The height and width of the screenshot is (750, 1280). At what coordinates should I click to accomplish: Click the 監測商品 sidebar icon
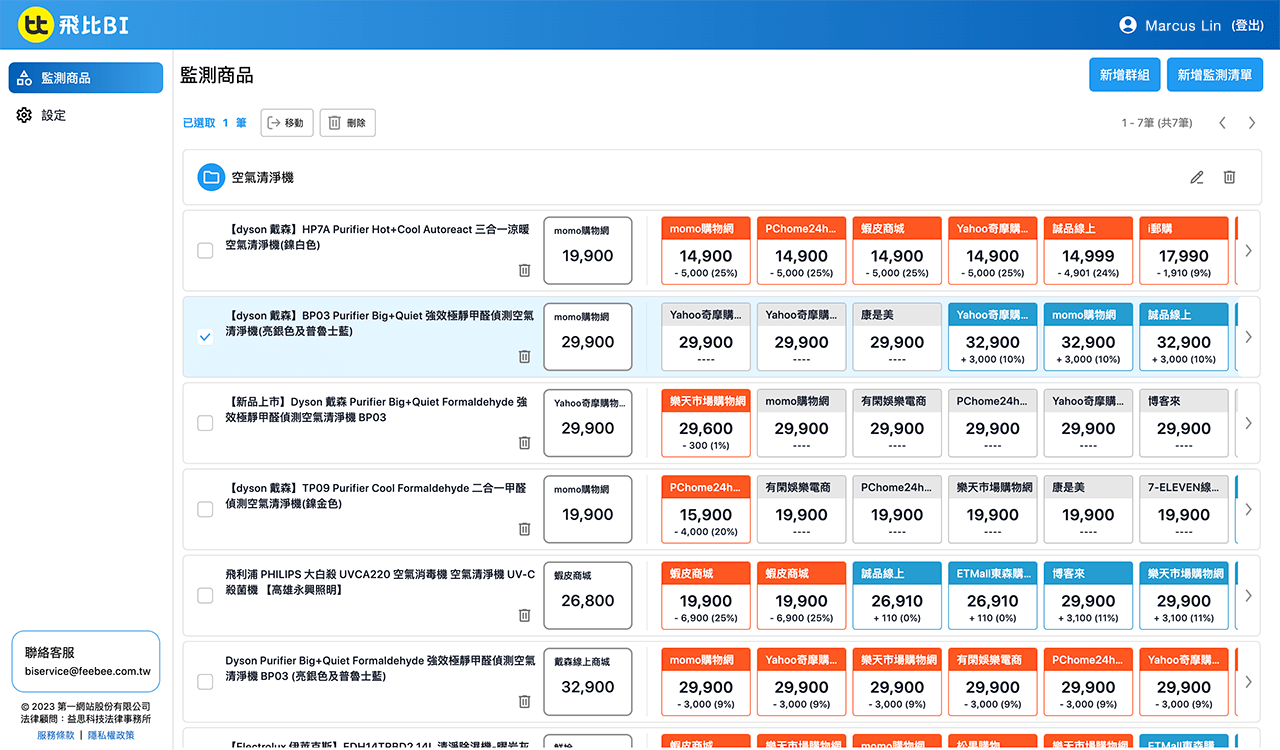[x=25, y=78]
